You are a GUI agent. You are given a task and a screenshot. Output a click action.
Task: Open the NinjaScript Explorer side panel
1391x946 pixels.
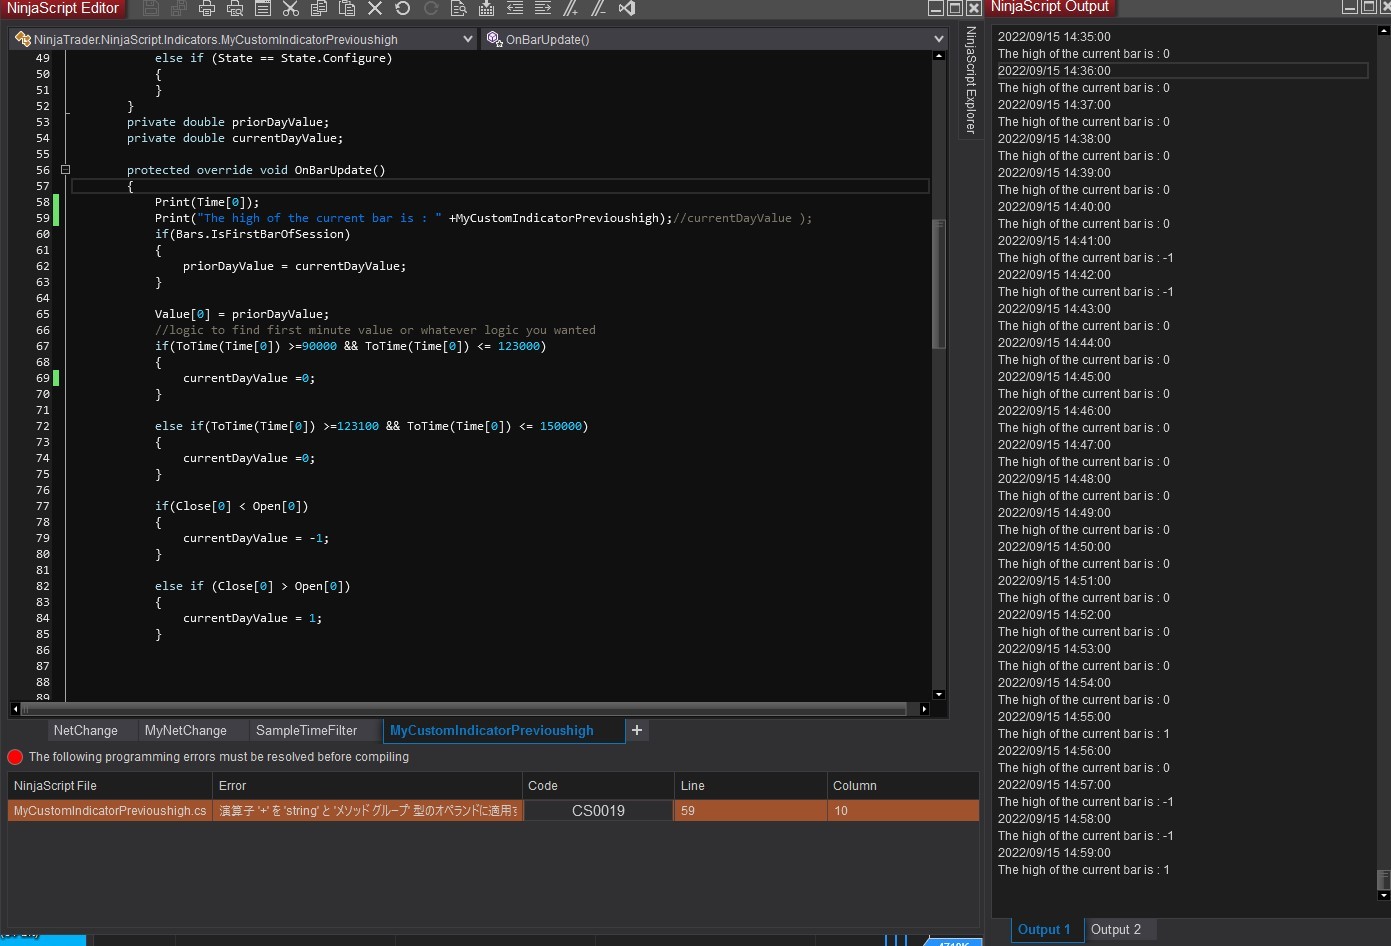[970, 80]
